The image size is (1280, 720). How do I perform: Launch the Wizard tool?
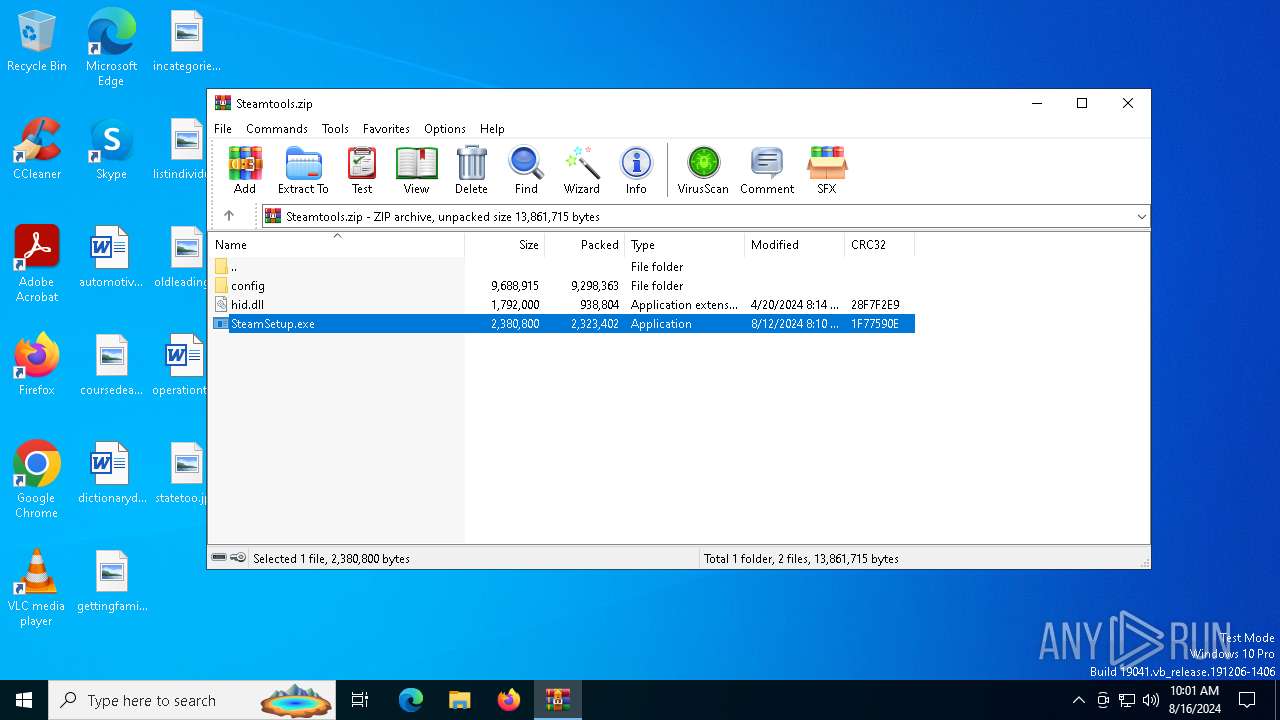pyautogui.click(x=581, y=170)
